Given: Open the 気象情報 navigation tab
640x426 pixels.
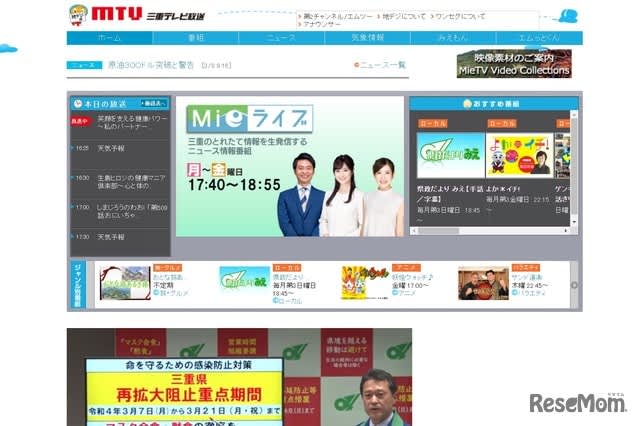Looking at the screenshot, I should 367,38.
